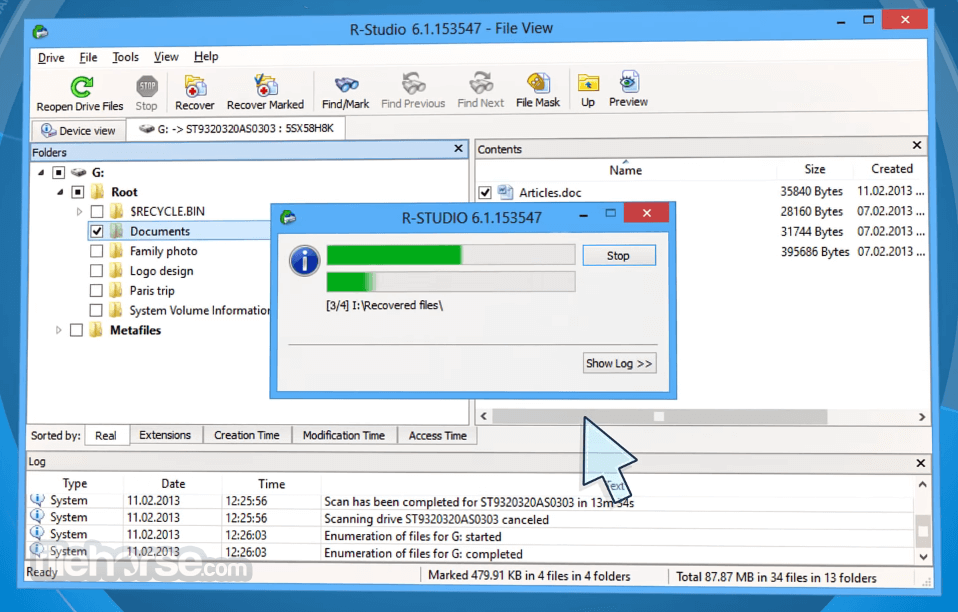Sort by Extensions tab

[x=165, y=435]
